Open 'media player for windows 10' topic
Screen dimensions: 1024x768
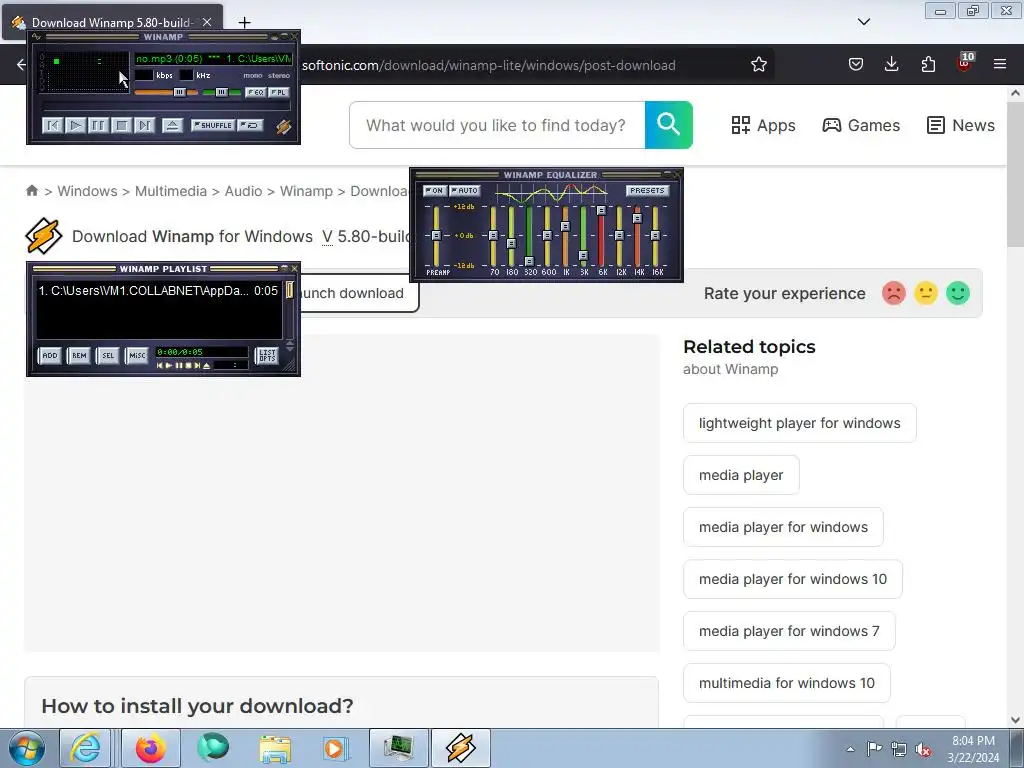click(x=793, y=579)
